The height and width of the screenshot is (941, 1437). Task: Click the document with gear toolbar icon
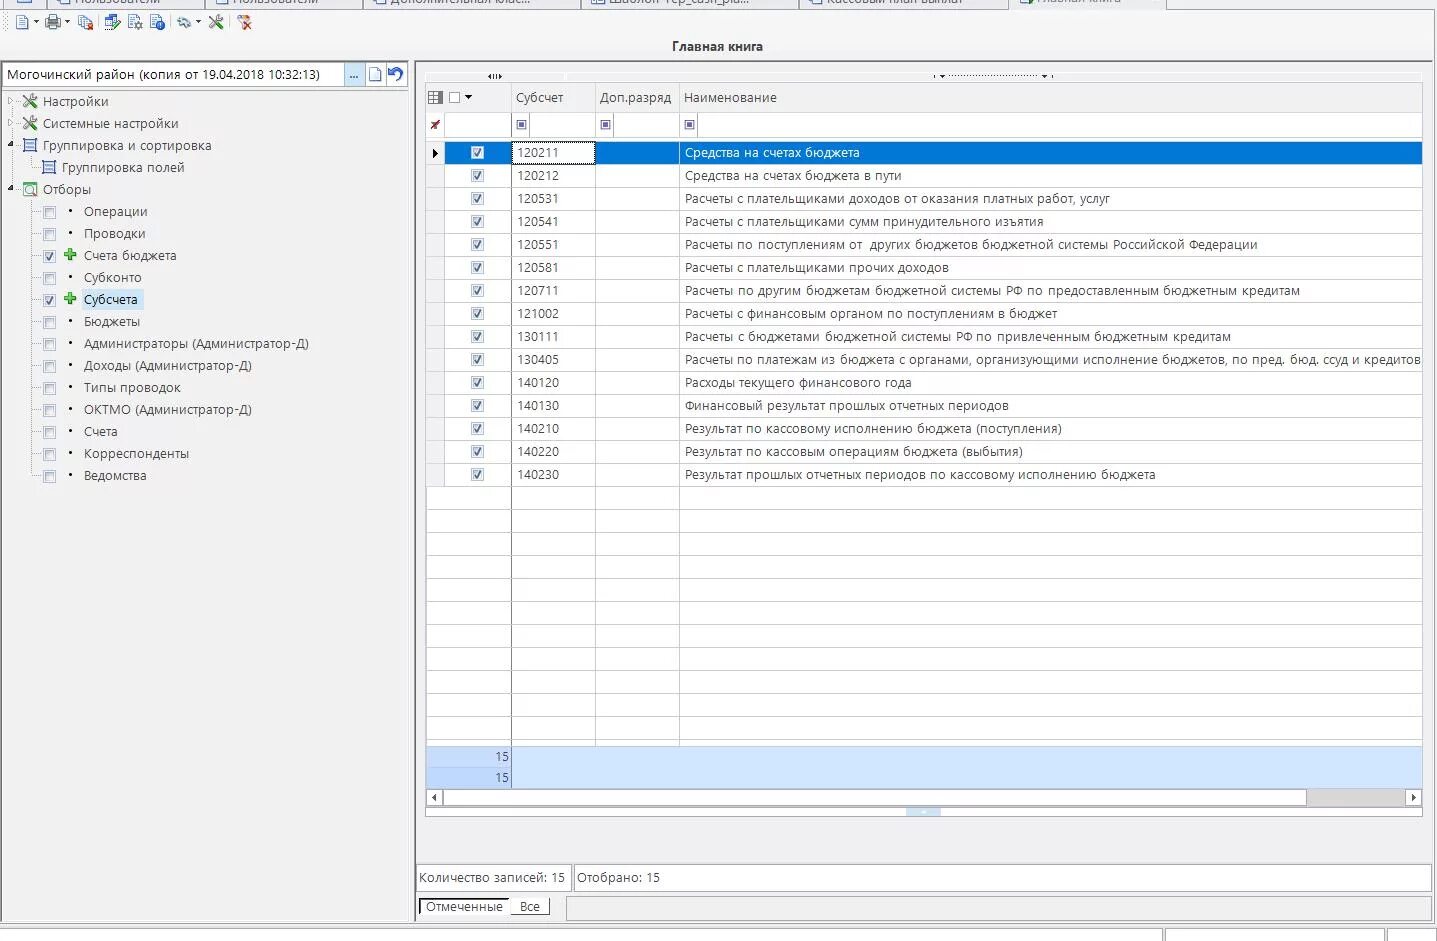pyautogui.click(x=135, y=22)
